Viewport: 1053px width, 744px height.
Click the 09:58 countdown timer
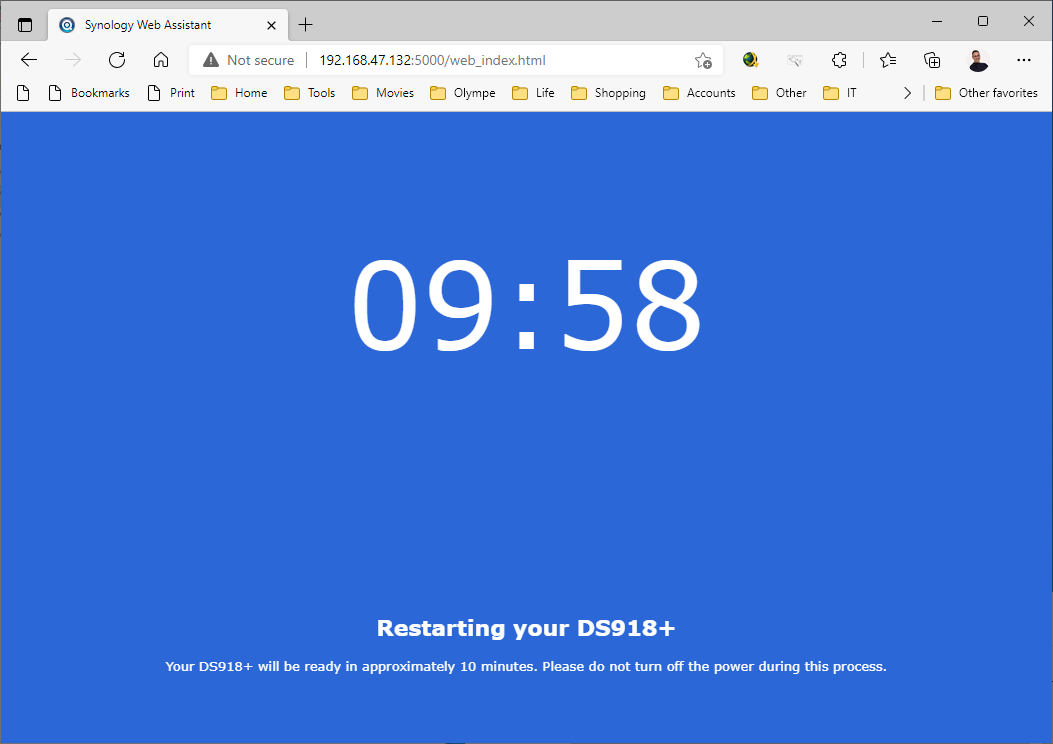pos(526,305)
